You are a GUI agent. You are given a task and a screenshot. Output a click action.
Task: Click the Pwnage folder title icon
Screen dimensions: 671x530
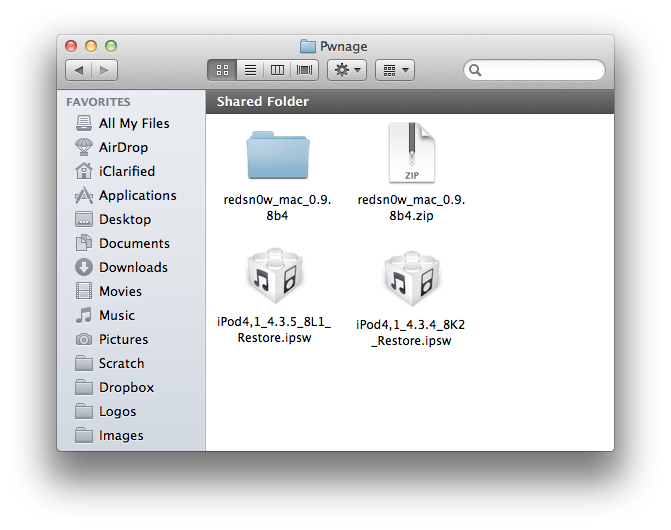(x=307, y=46)
